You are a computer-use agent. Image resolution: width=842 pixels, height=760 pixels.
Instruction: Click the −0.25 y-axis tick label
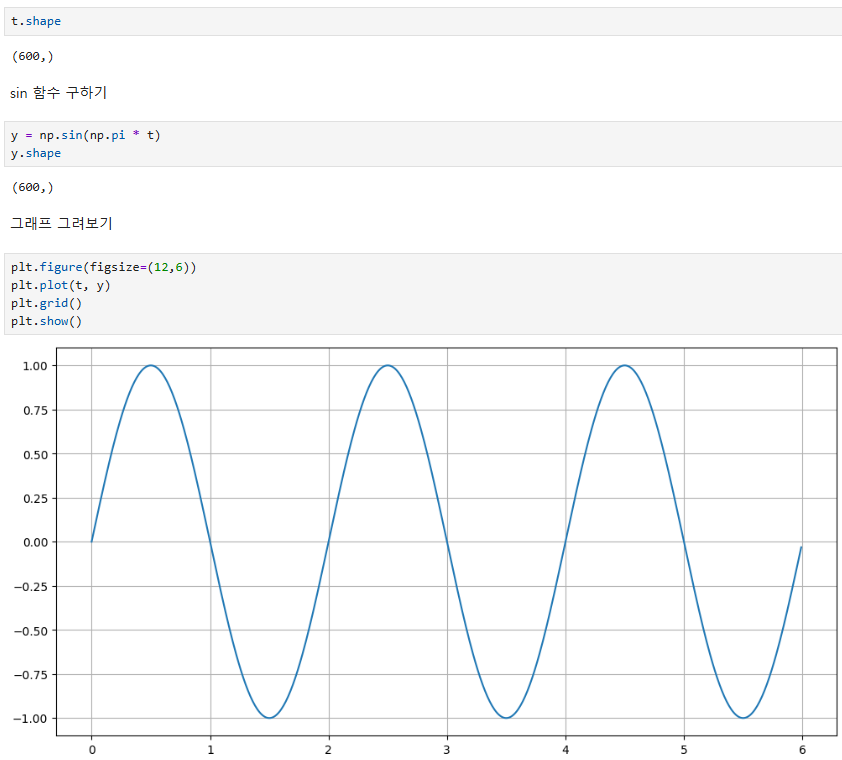pyautogui.click(x=31, y=587)
